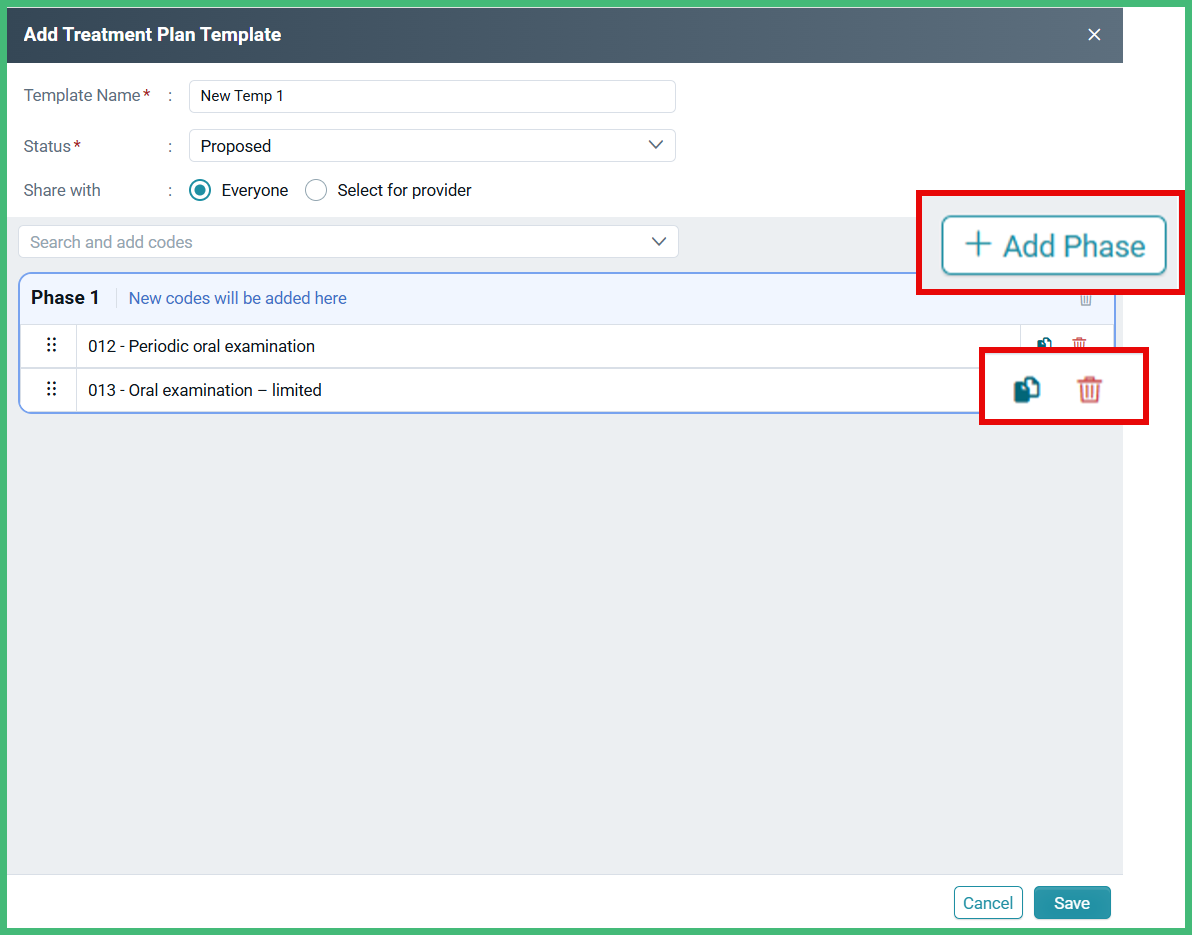Choose the Select for provider option

coord(315,190)
